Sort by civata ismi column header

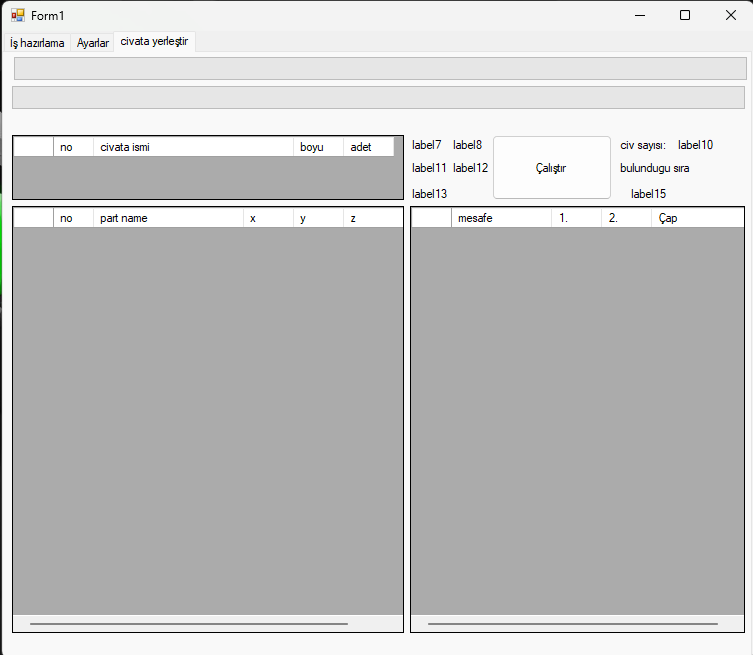[193, 147]
